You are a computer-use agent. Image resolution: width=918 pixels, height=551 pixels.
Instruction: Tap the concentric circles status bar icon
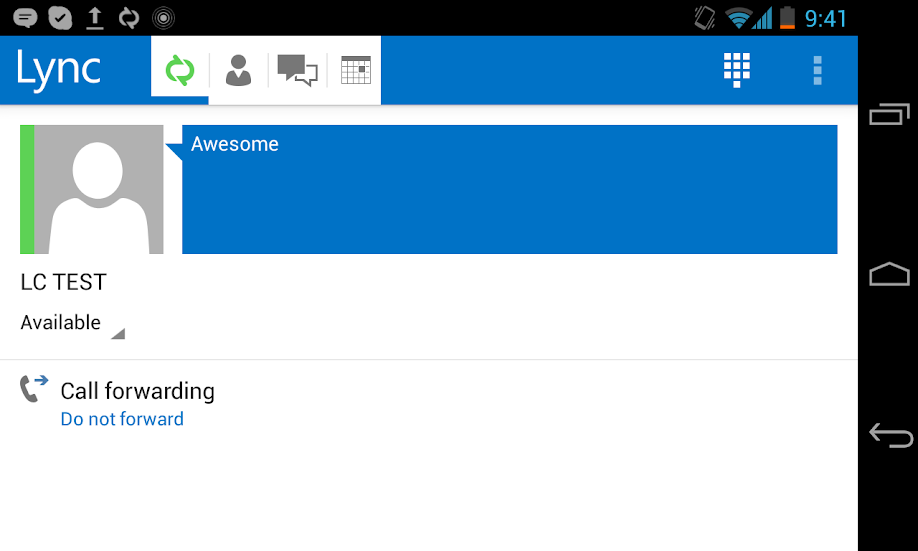point(163,18)
